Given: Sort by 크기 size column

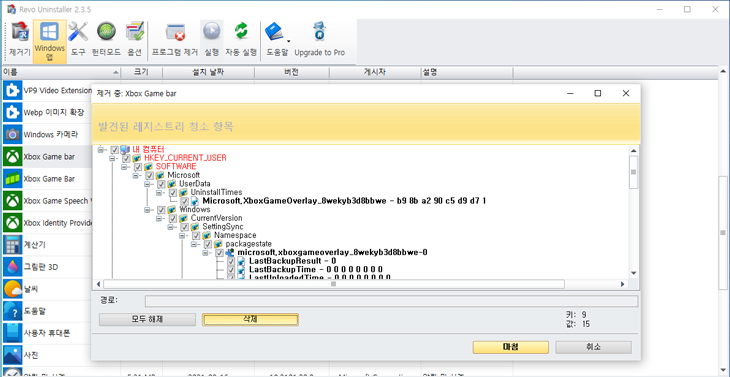Looking at the screenshot, I should [x=142, y=73].
